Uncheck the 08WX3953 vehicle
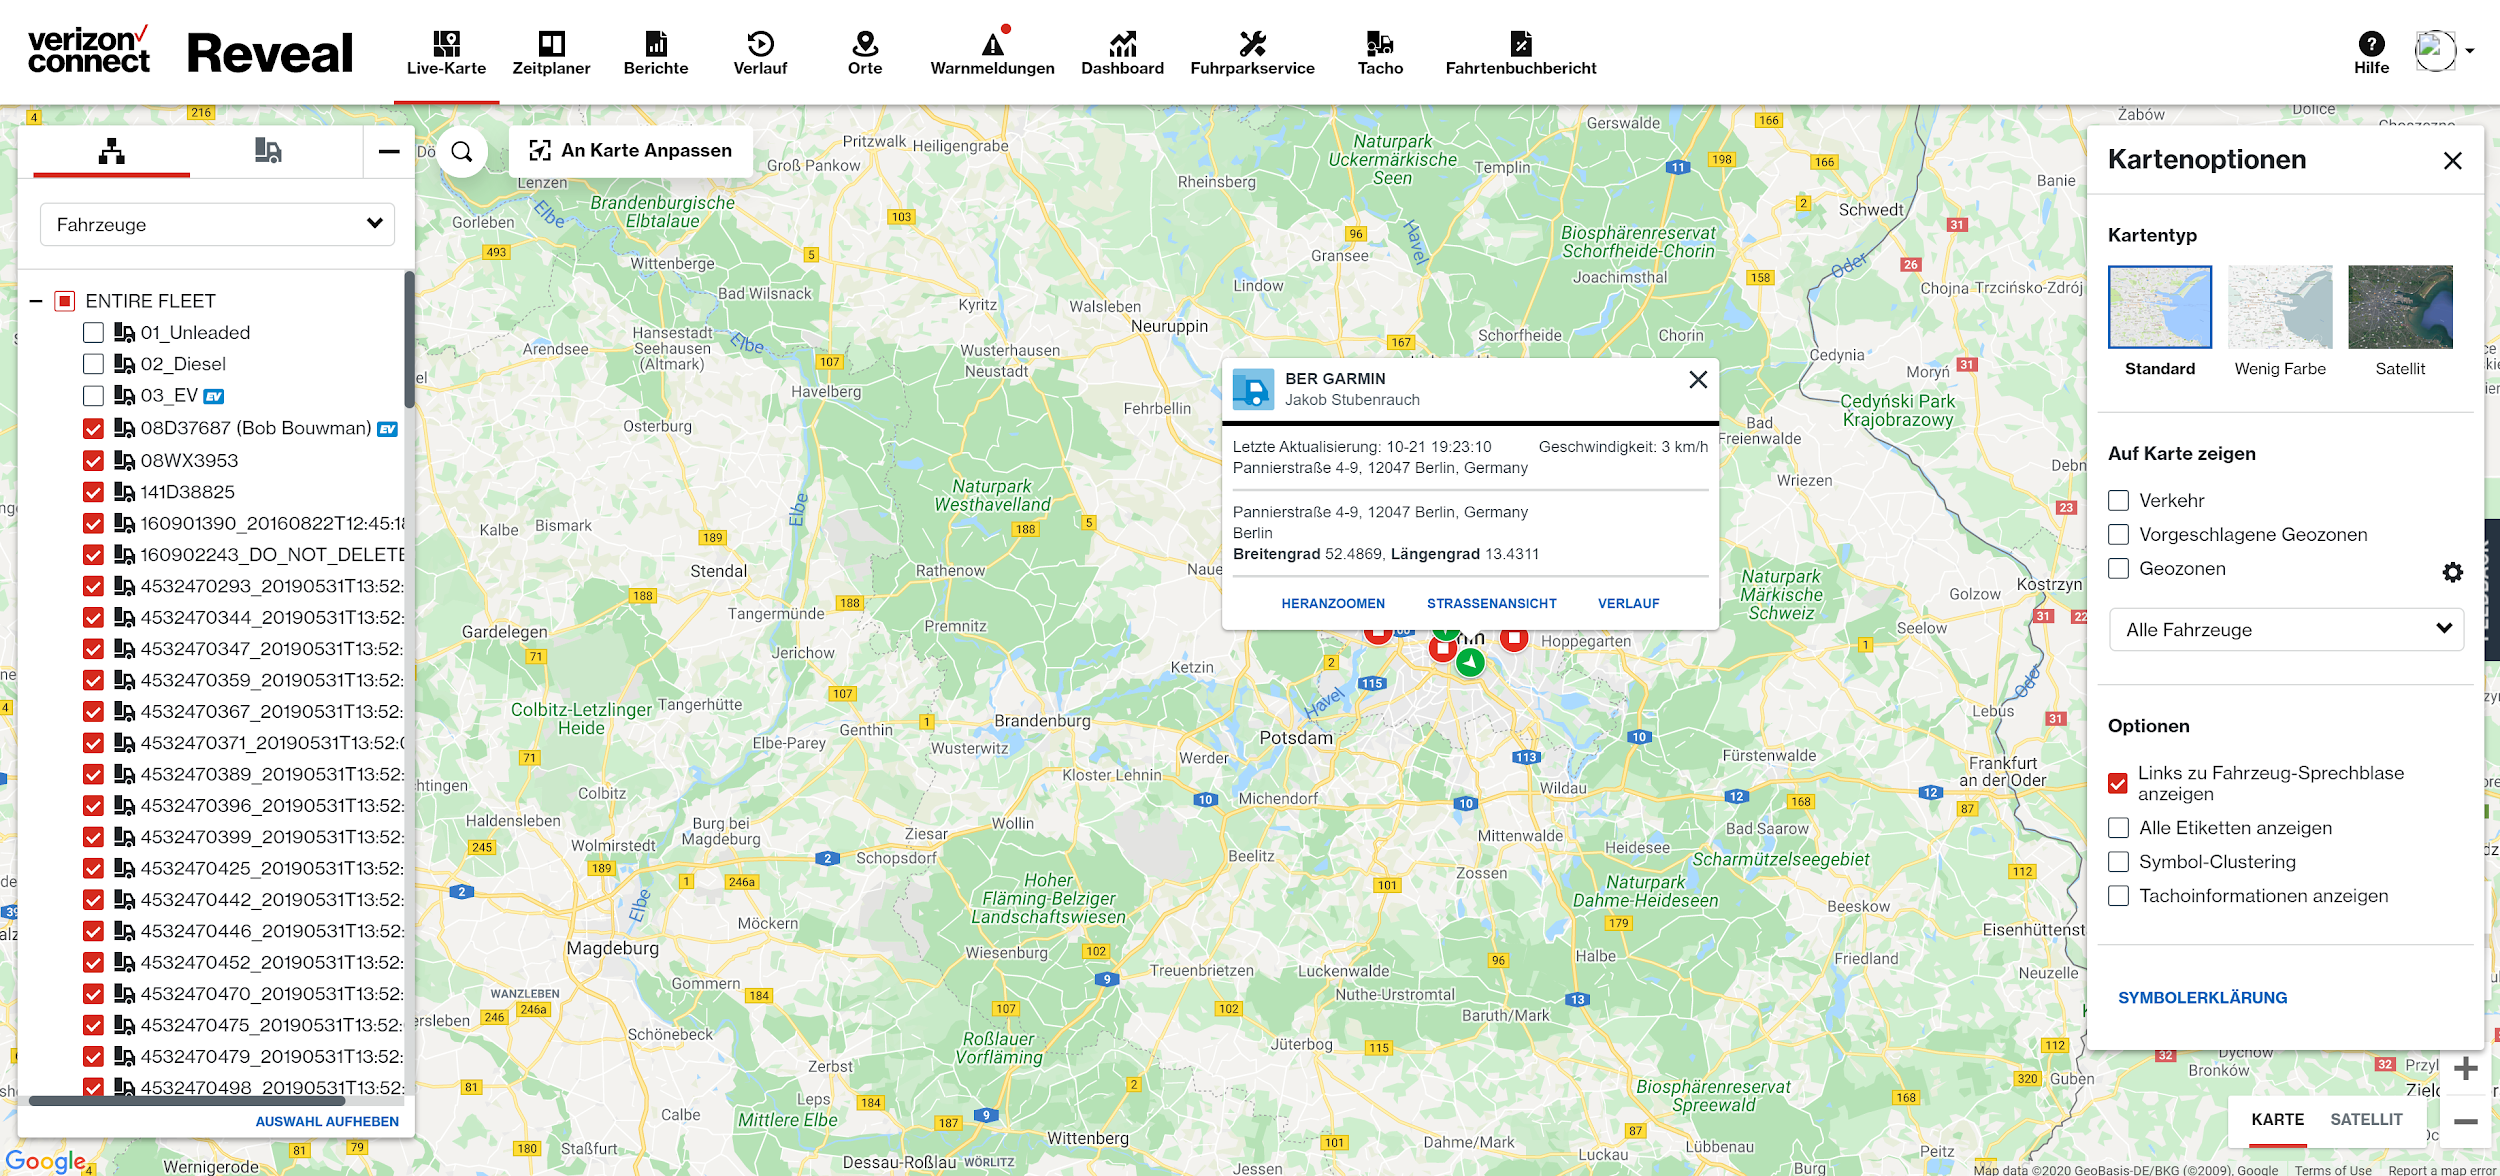 click(93, 461)
